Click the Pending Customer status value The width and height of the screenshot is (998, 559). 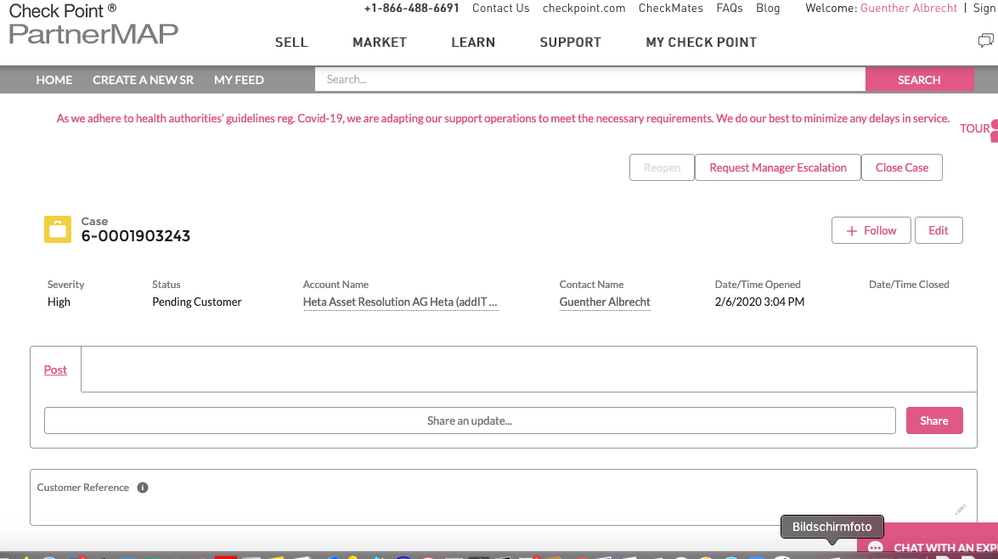(197, 302)
